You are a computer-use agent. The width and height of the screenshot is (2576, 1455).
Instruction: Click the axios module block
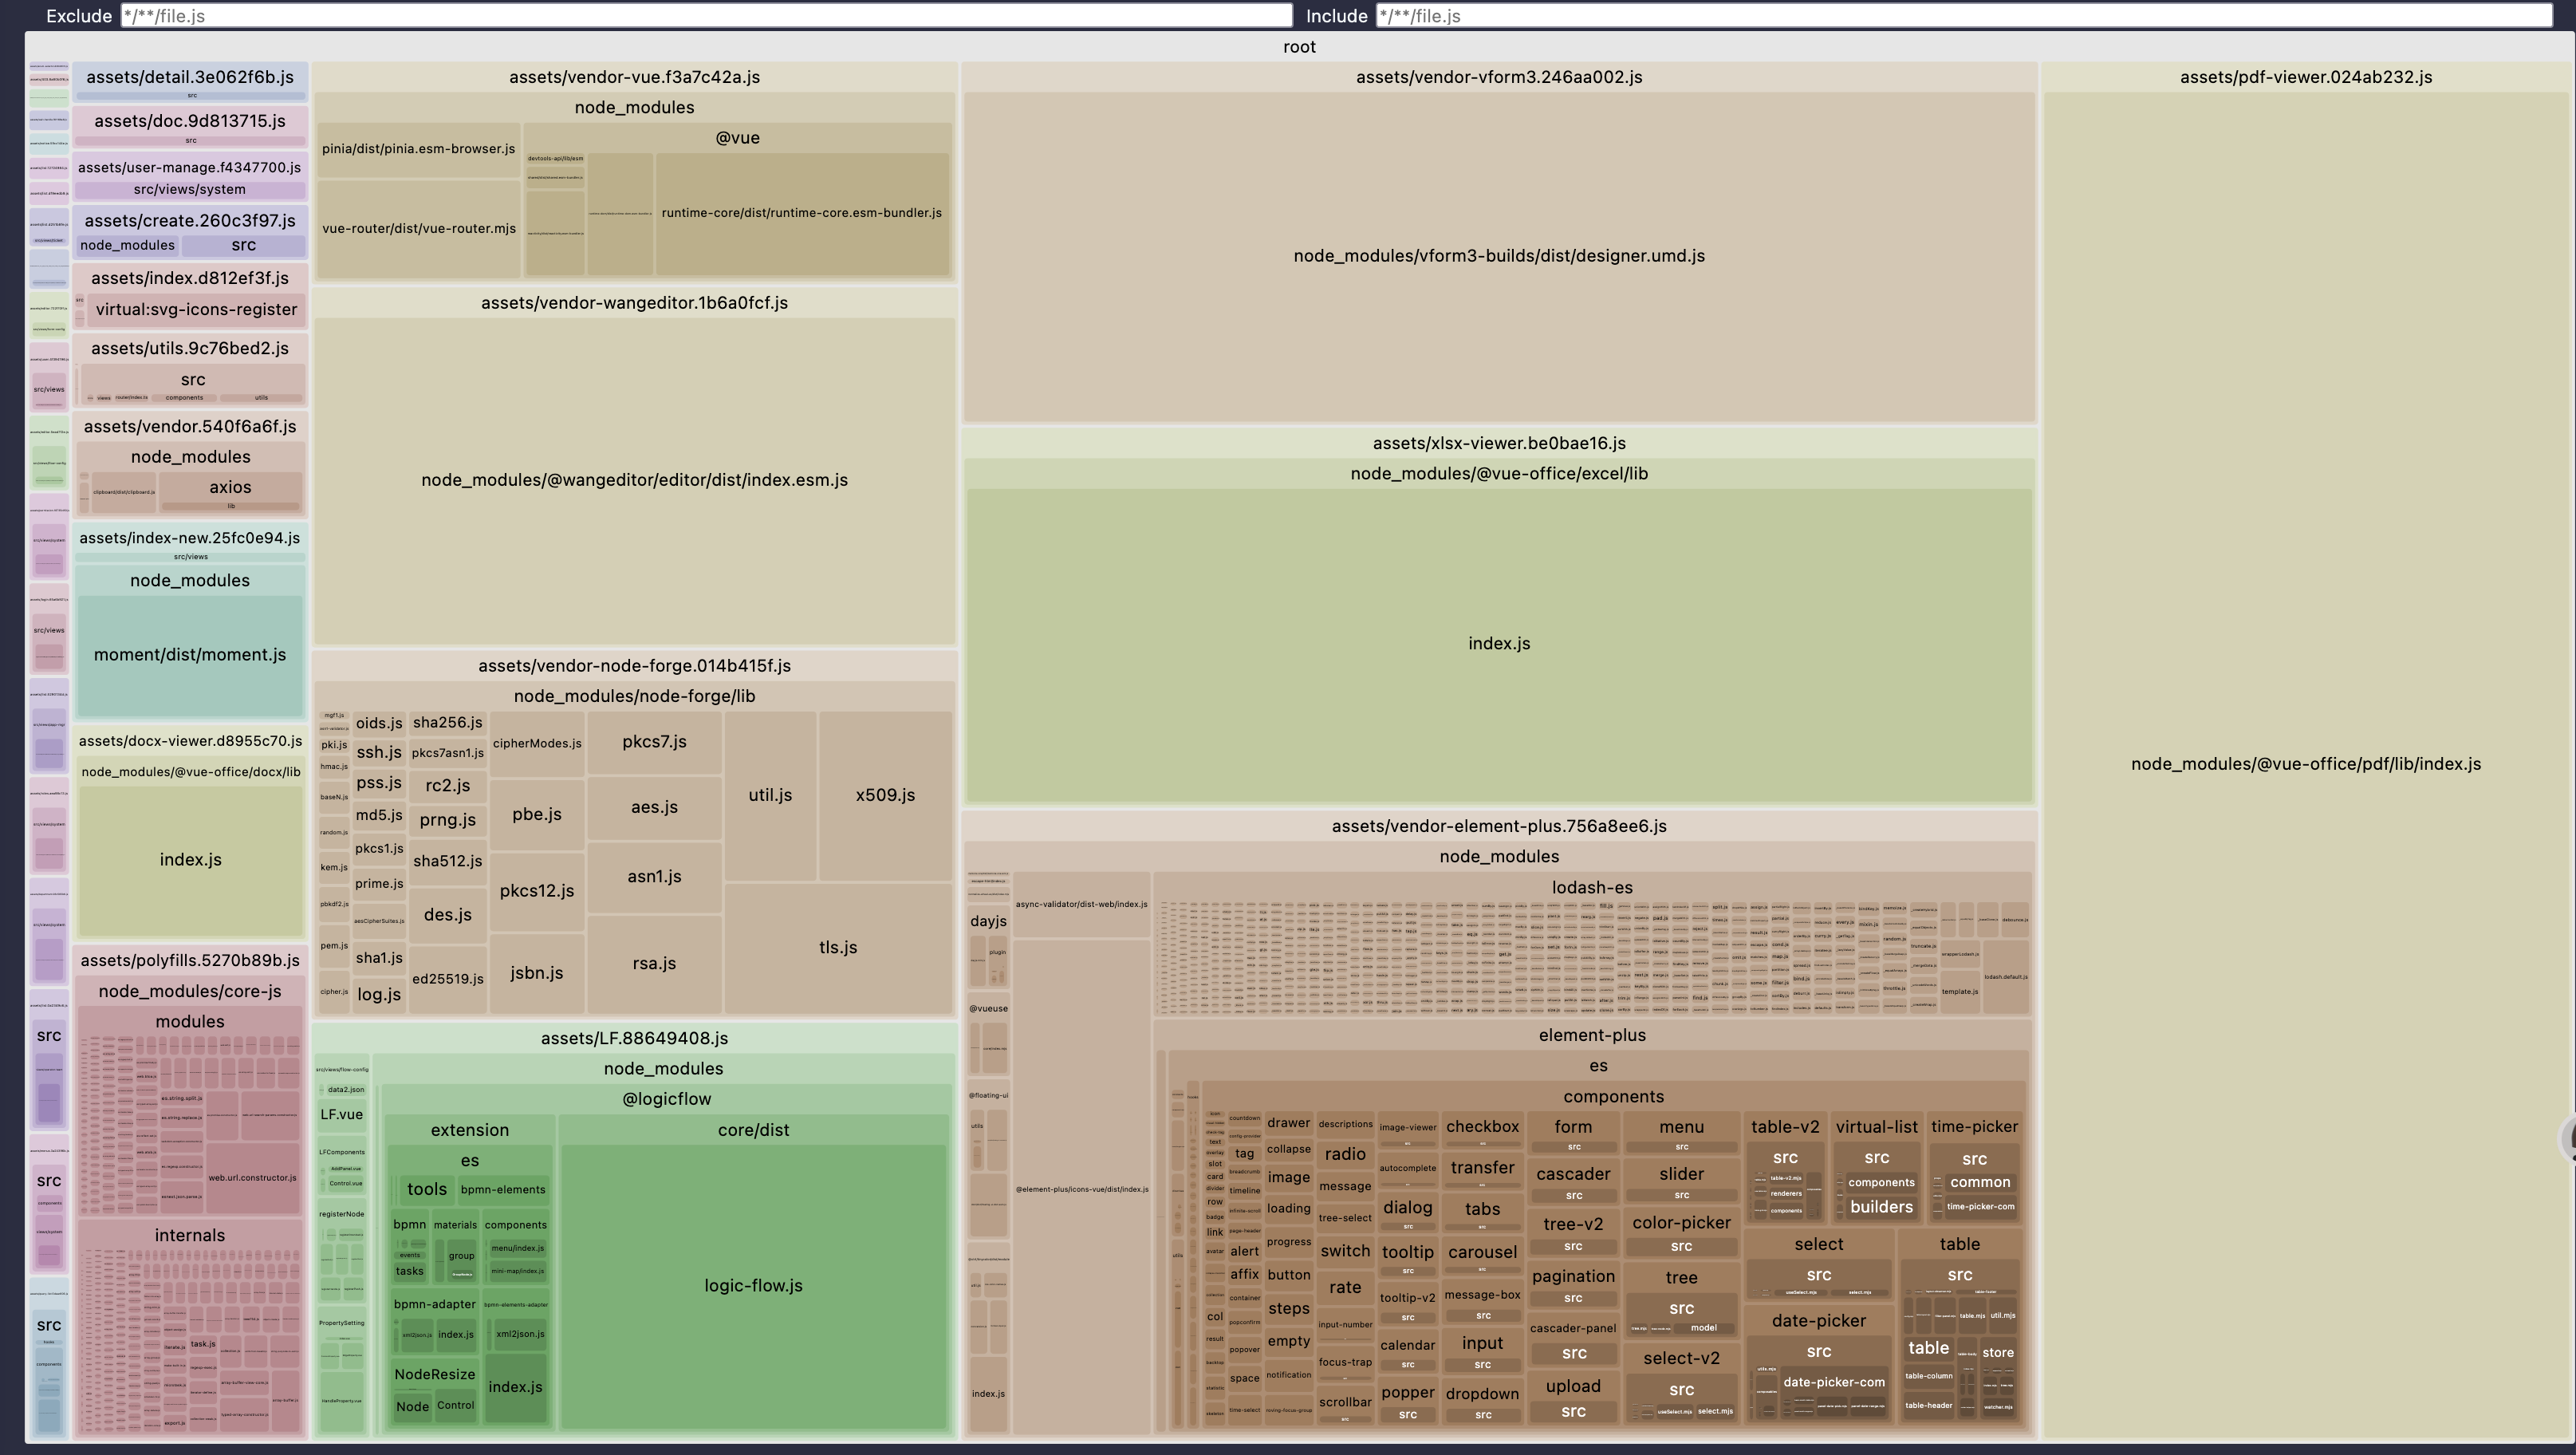click(230, 487)
